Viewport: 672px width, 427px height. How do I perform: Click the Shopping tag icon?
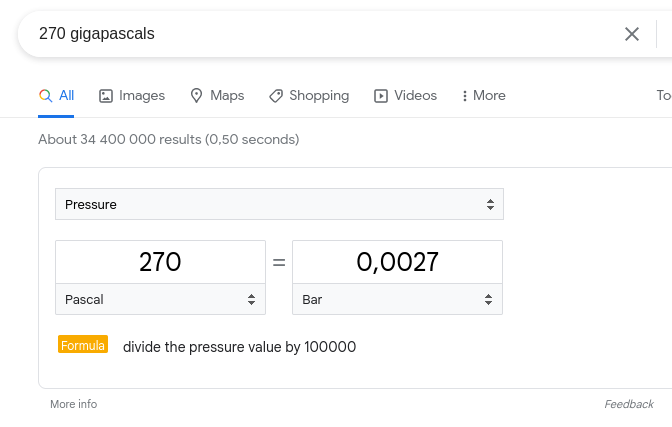[276, 96]
